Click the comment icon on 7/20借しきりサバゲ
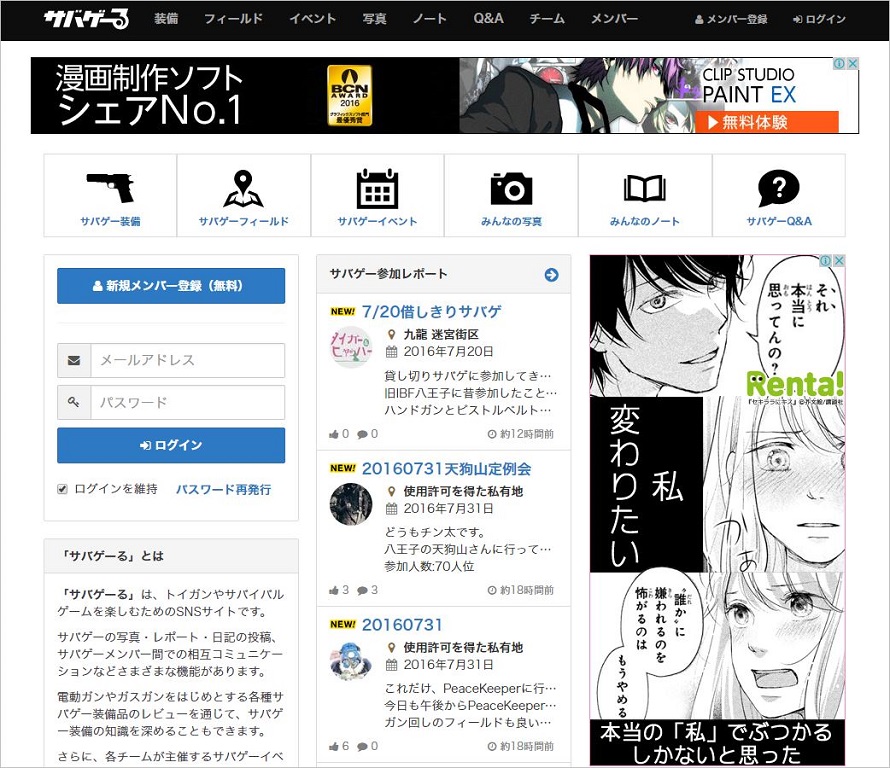 [x=362, y=435]
